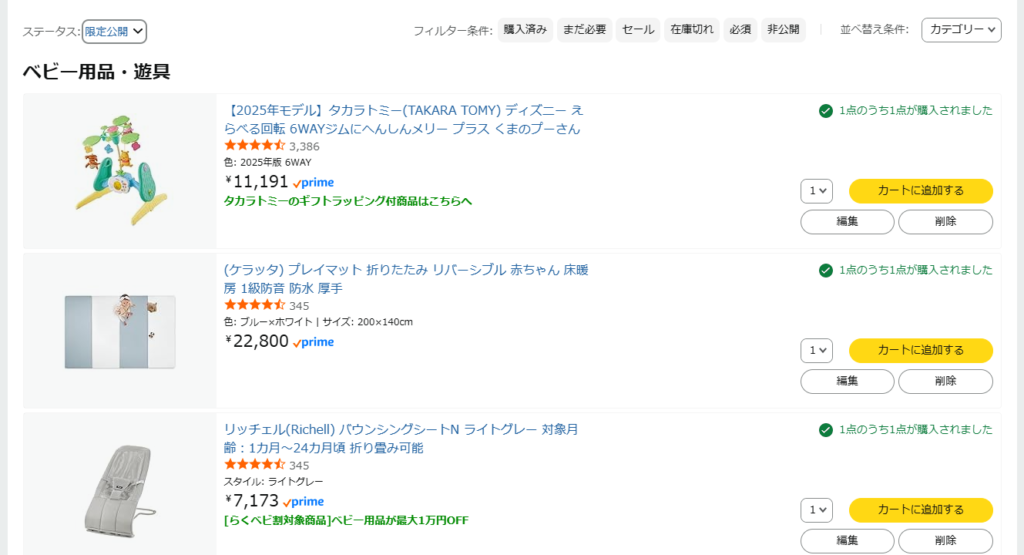Click star rating of Kerätta playmat
The image size is (1024, 555).
[x=255, y=305]
